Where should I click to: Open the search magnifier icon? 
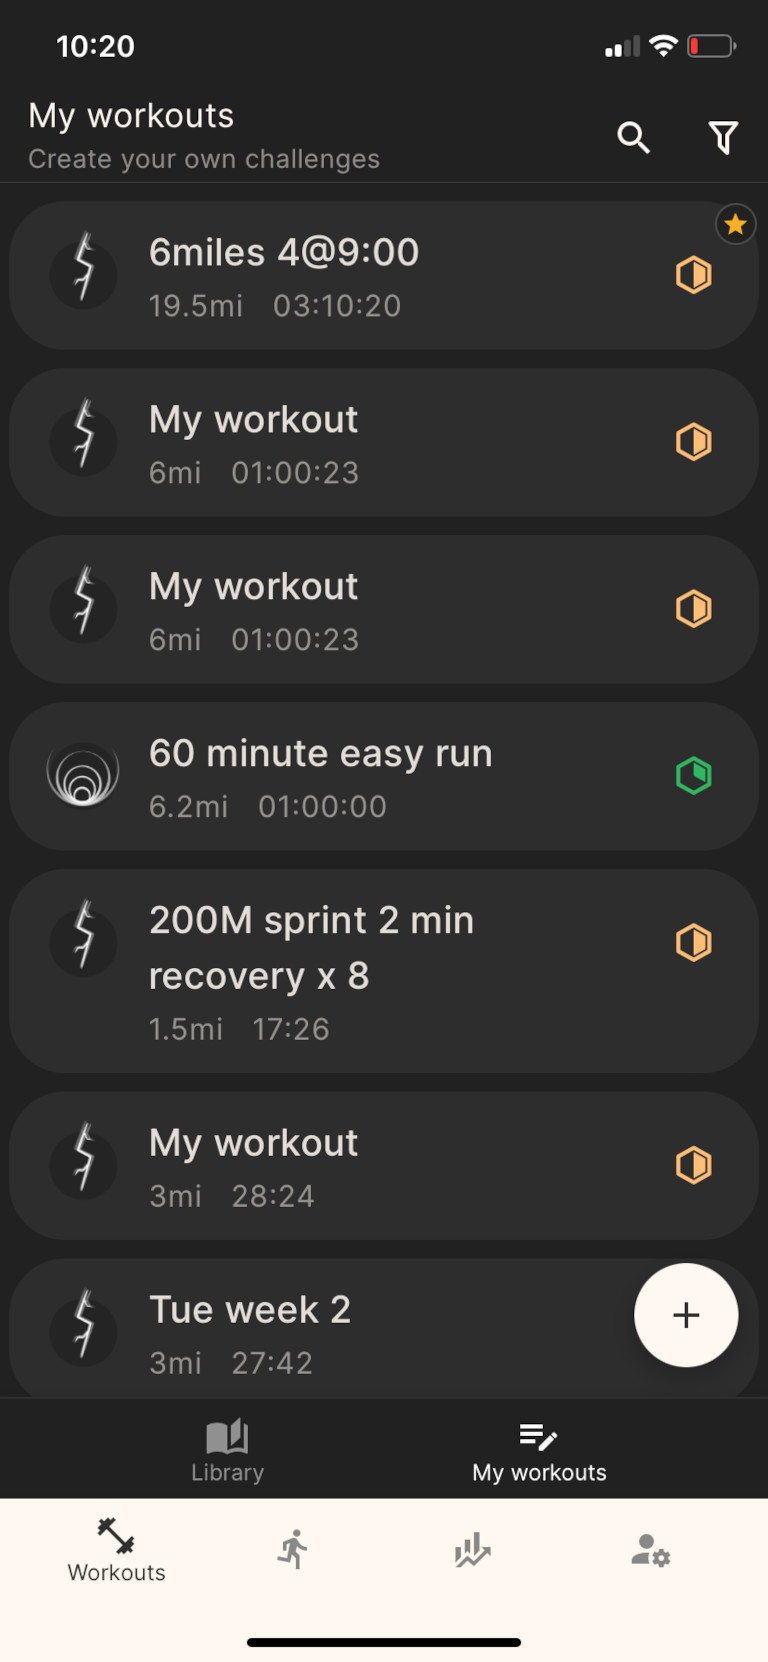633,137
